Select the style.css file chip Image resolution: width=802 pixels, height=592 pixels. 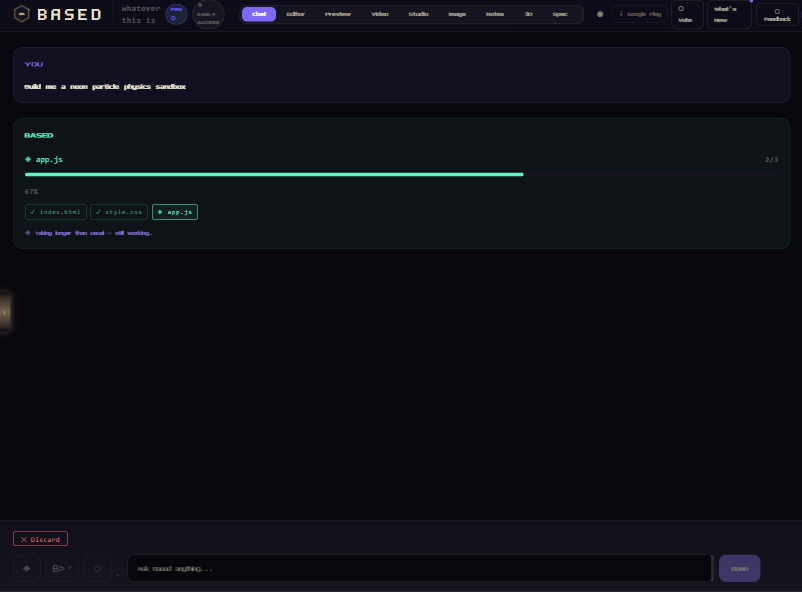tap(119, 212)
